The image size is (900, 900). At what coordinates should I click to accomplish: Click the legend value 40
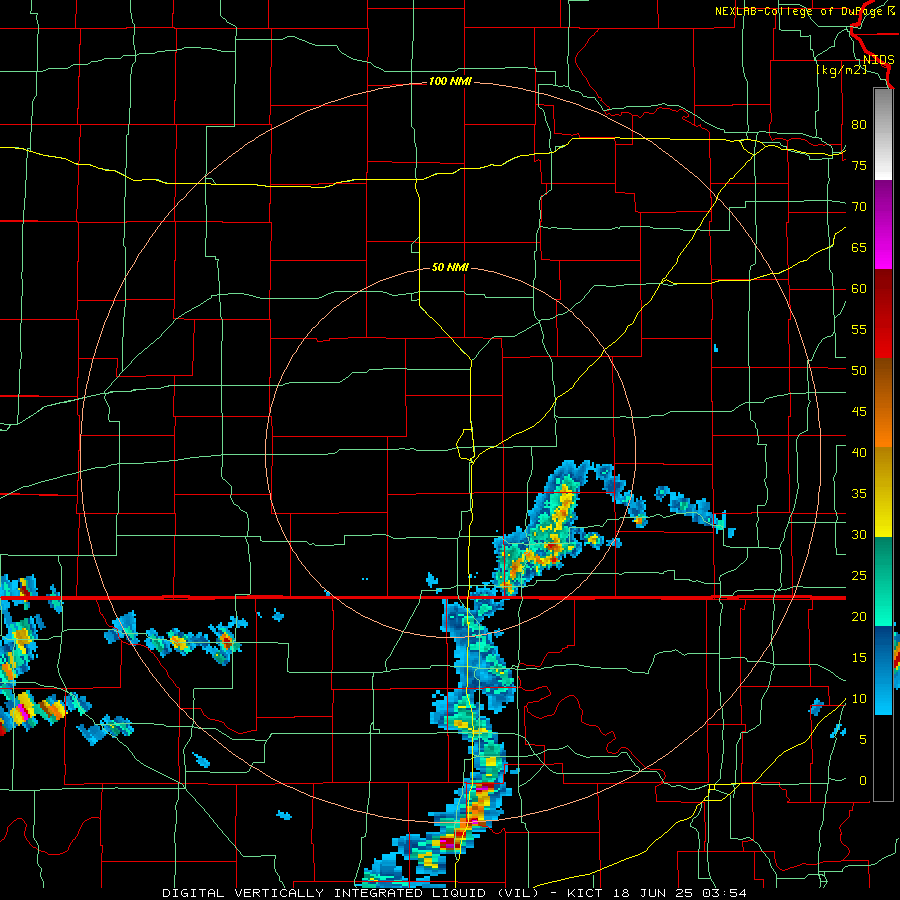859,453
